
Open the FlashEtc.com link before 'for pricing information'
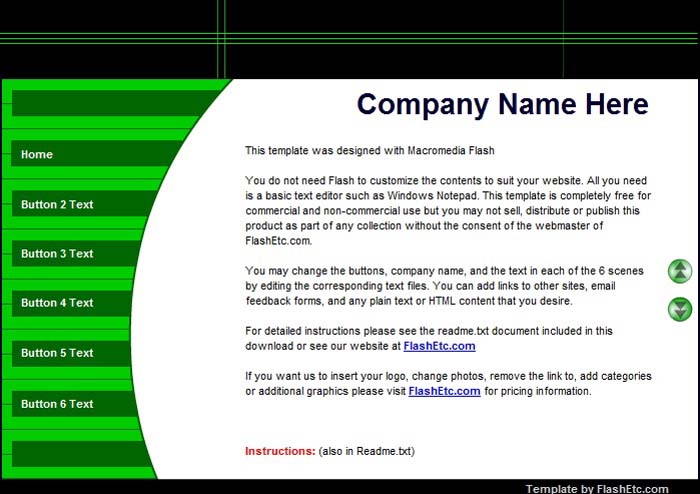coord(444,391)
